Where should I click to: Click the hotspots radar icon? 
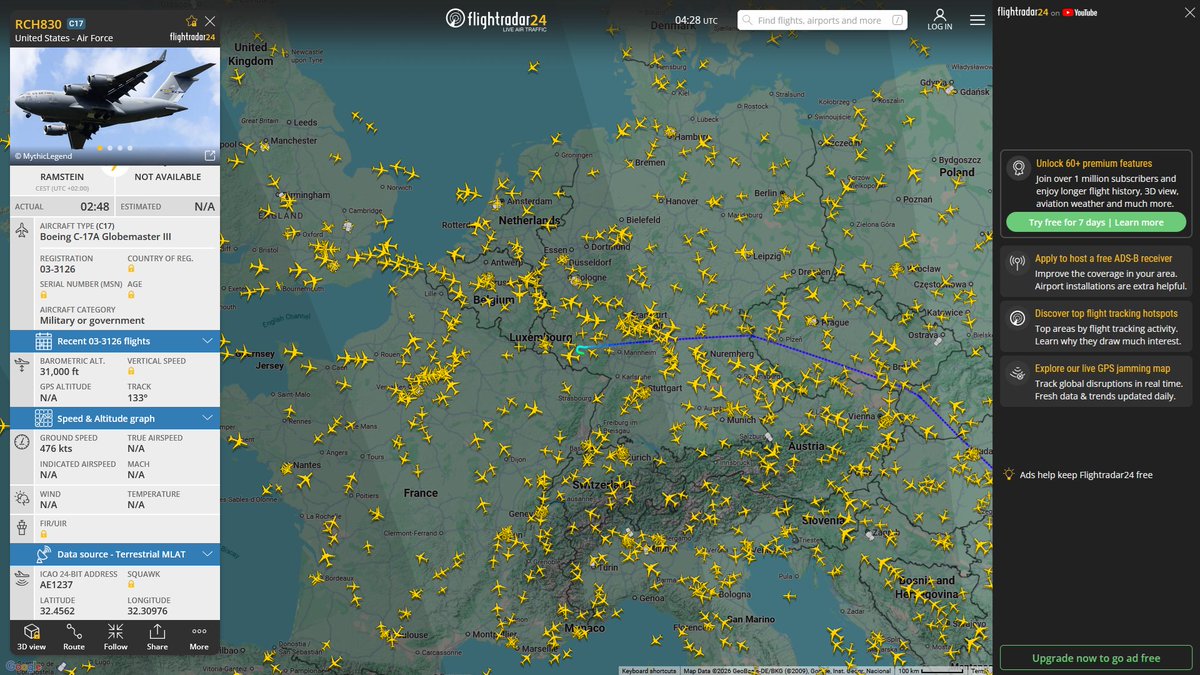coord(1017,319)
